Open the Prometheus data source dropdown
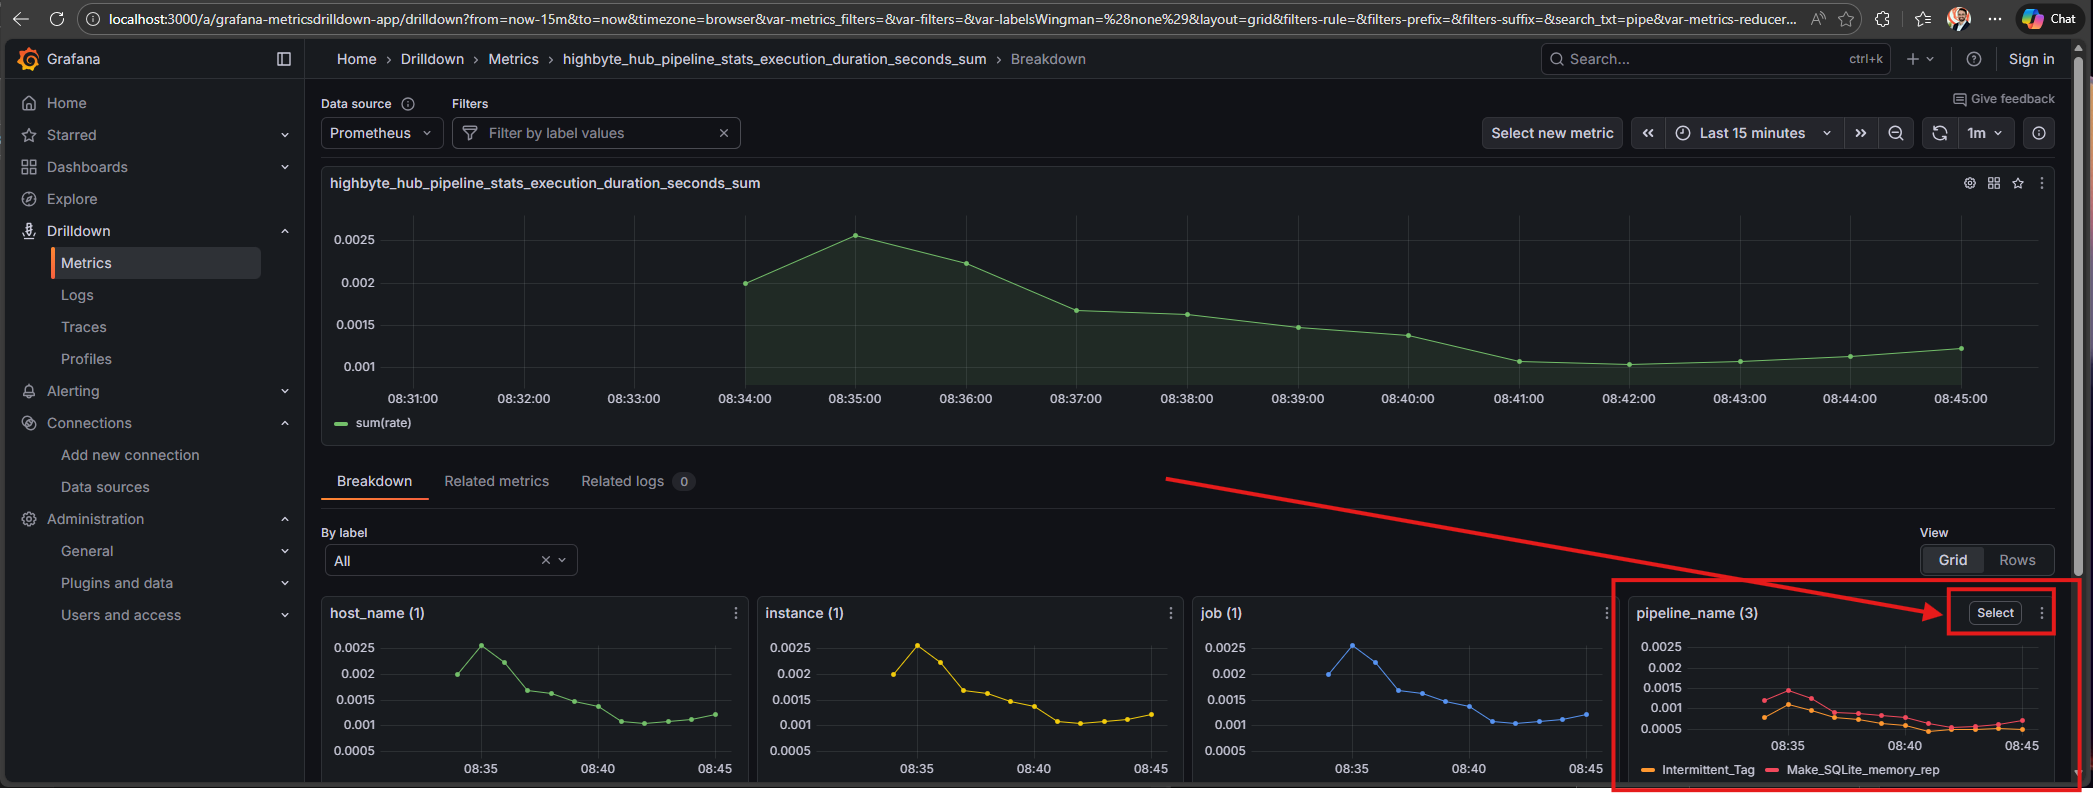 pos(381,133)
